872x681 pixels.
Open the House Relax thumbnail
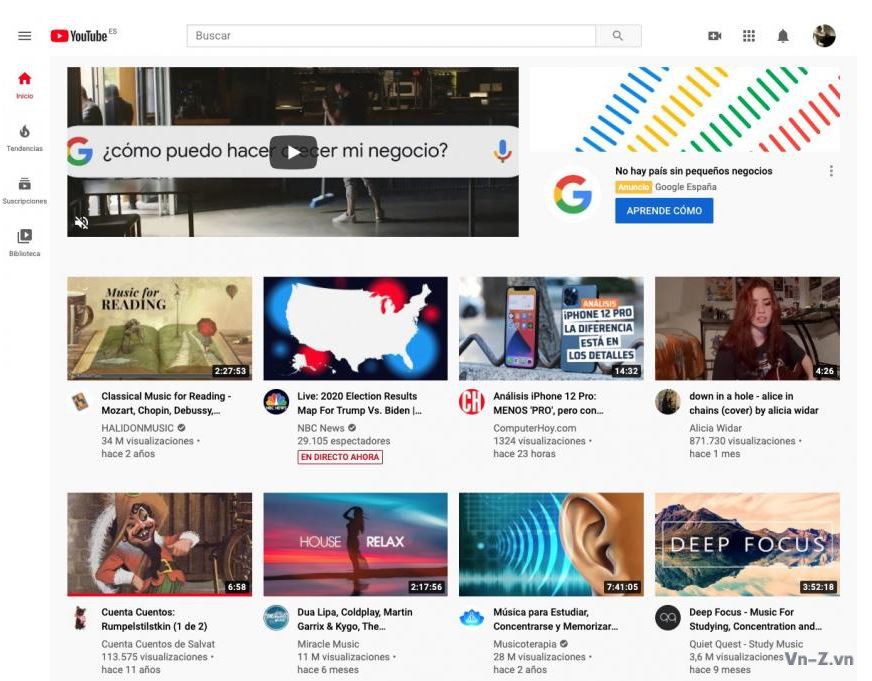coord(355,544)
